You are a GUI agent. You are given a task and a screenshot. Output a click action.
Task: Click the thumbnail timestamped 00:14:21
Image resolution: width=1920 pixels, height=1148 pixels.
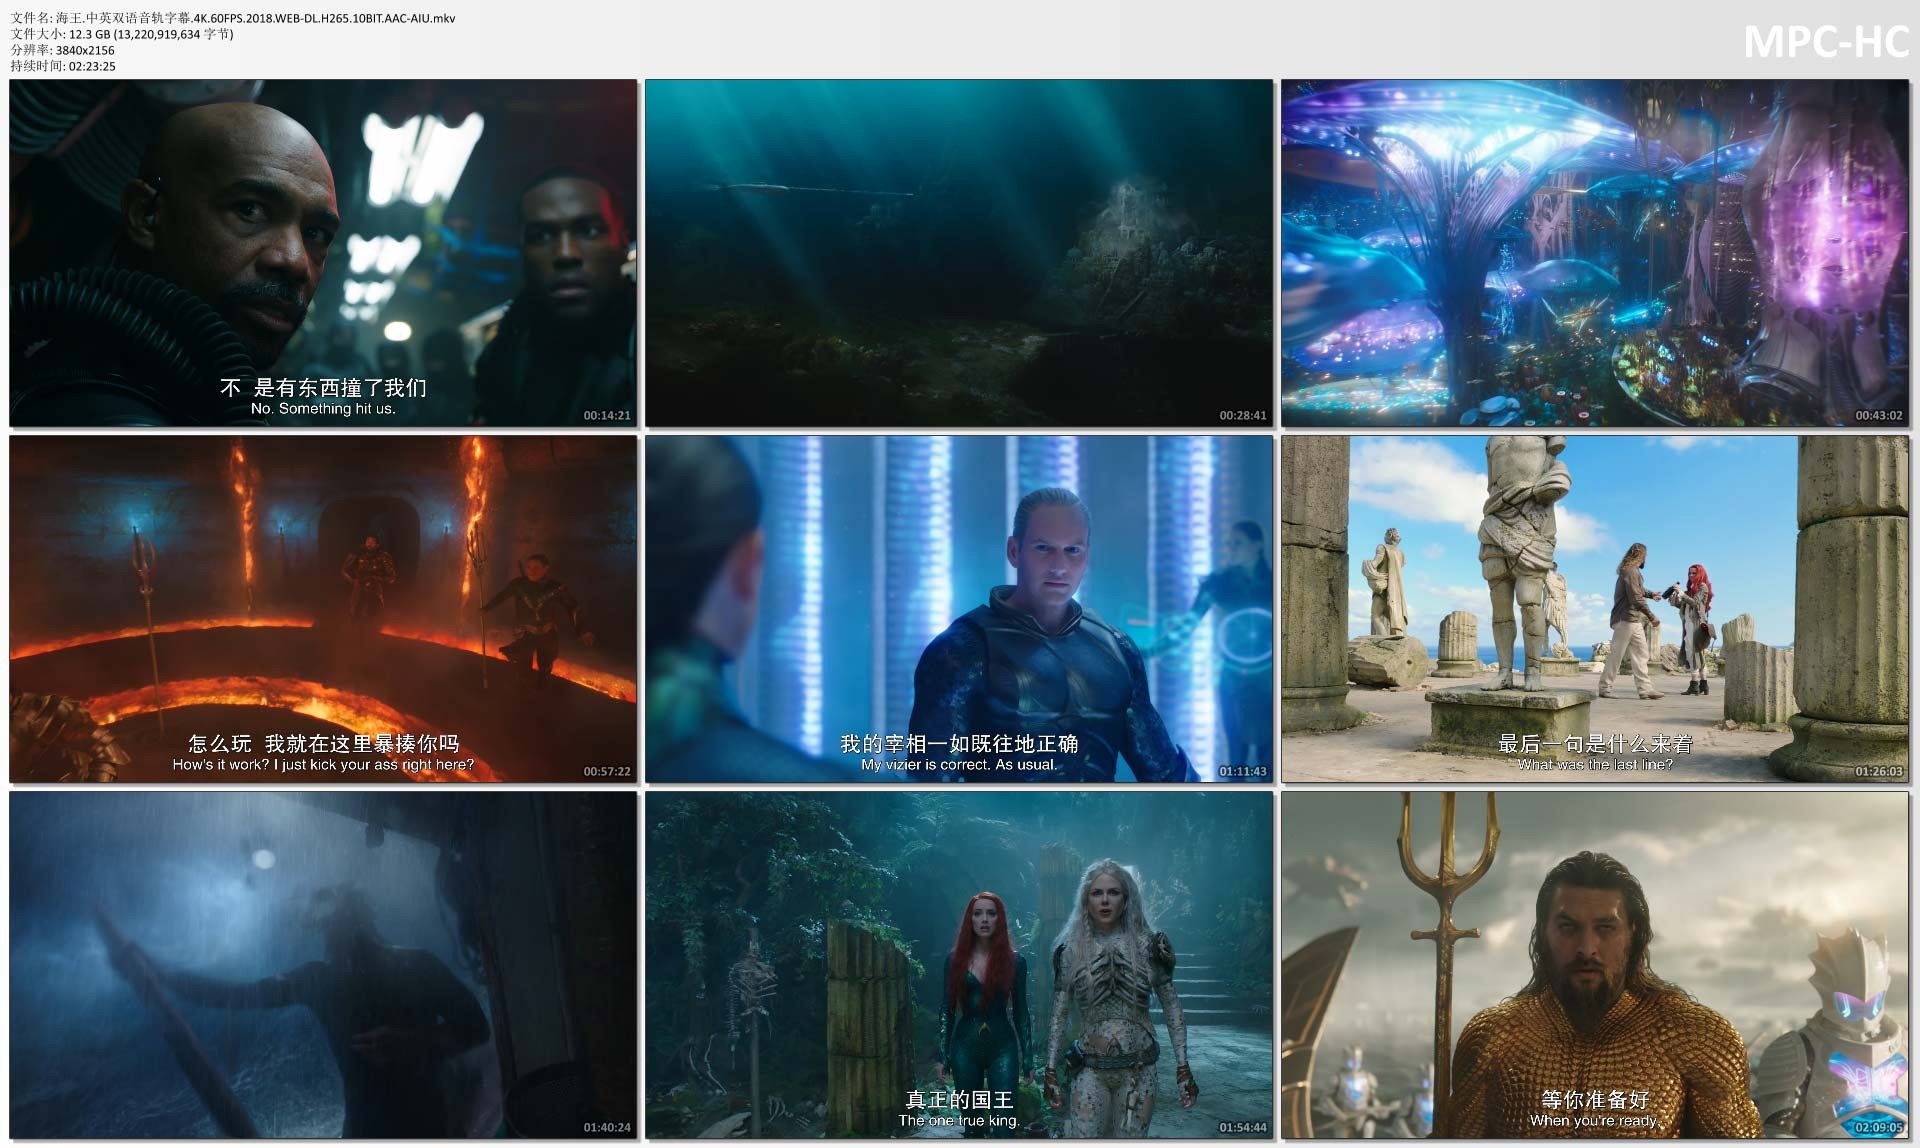(x=323, y=252)
